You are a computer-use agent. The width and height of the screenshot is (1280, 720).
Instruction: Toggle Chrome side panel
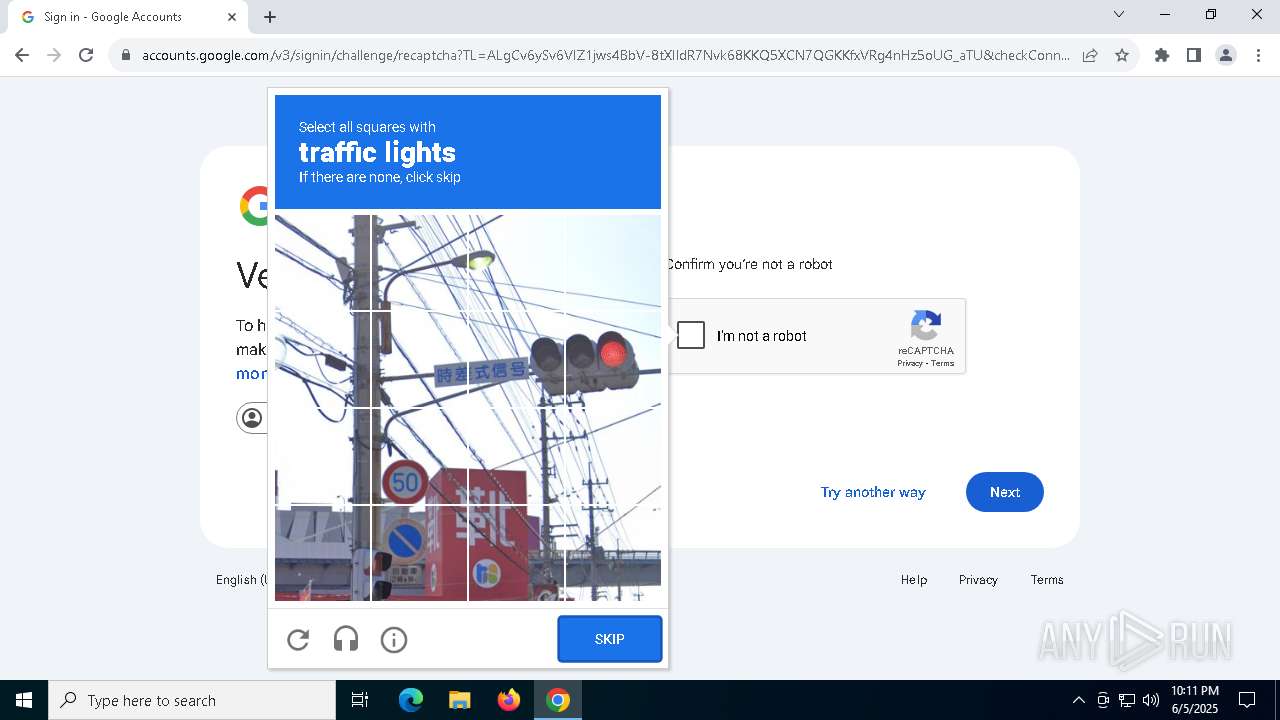[x=1194, y=55]
